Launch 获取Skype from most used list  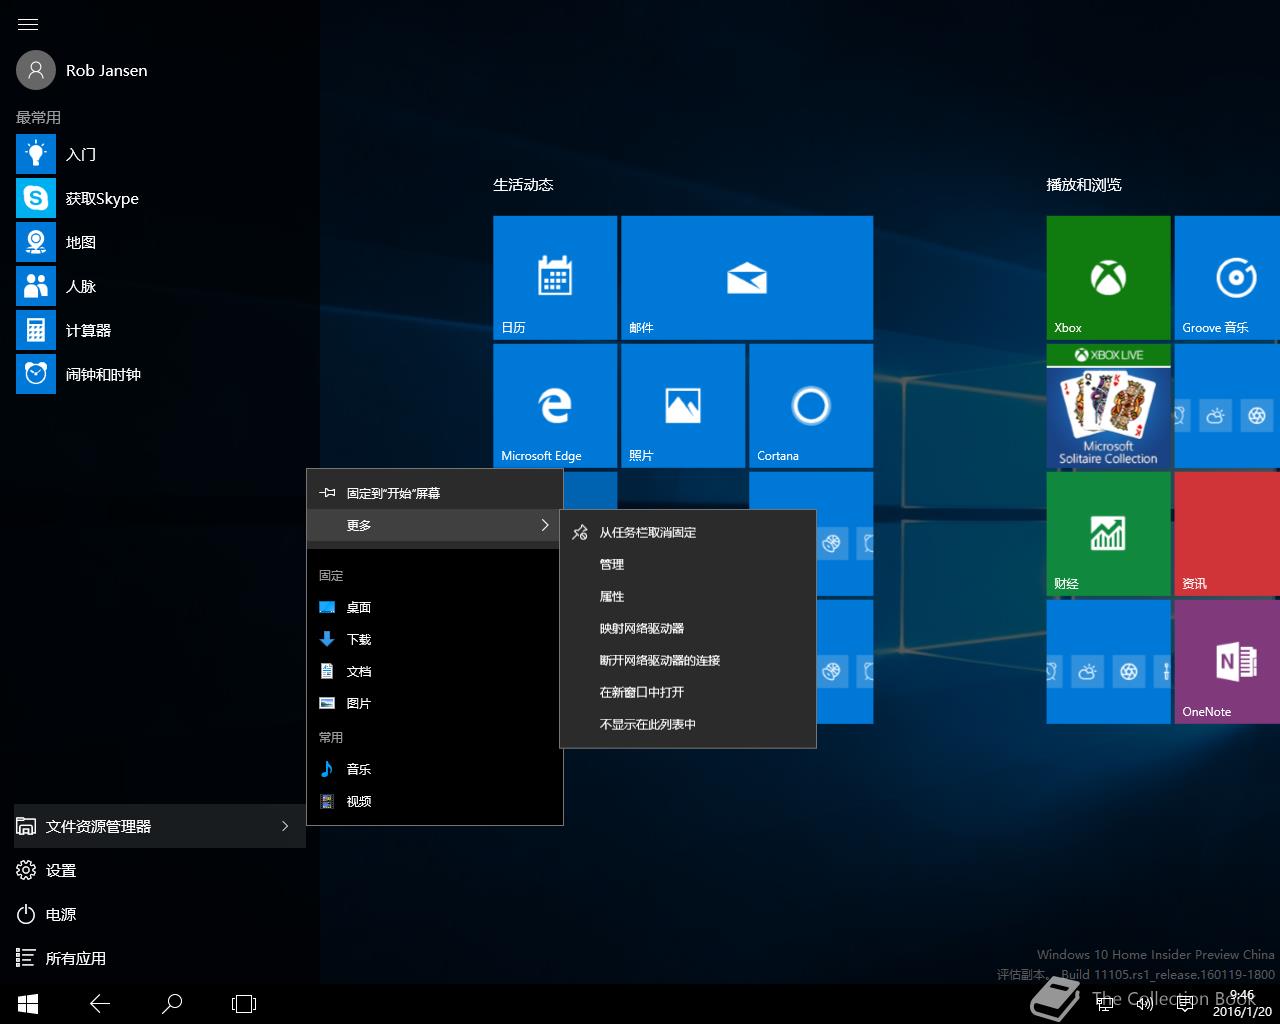click(160, 198)
